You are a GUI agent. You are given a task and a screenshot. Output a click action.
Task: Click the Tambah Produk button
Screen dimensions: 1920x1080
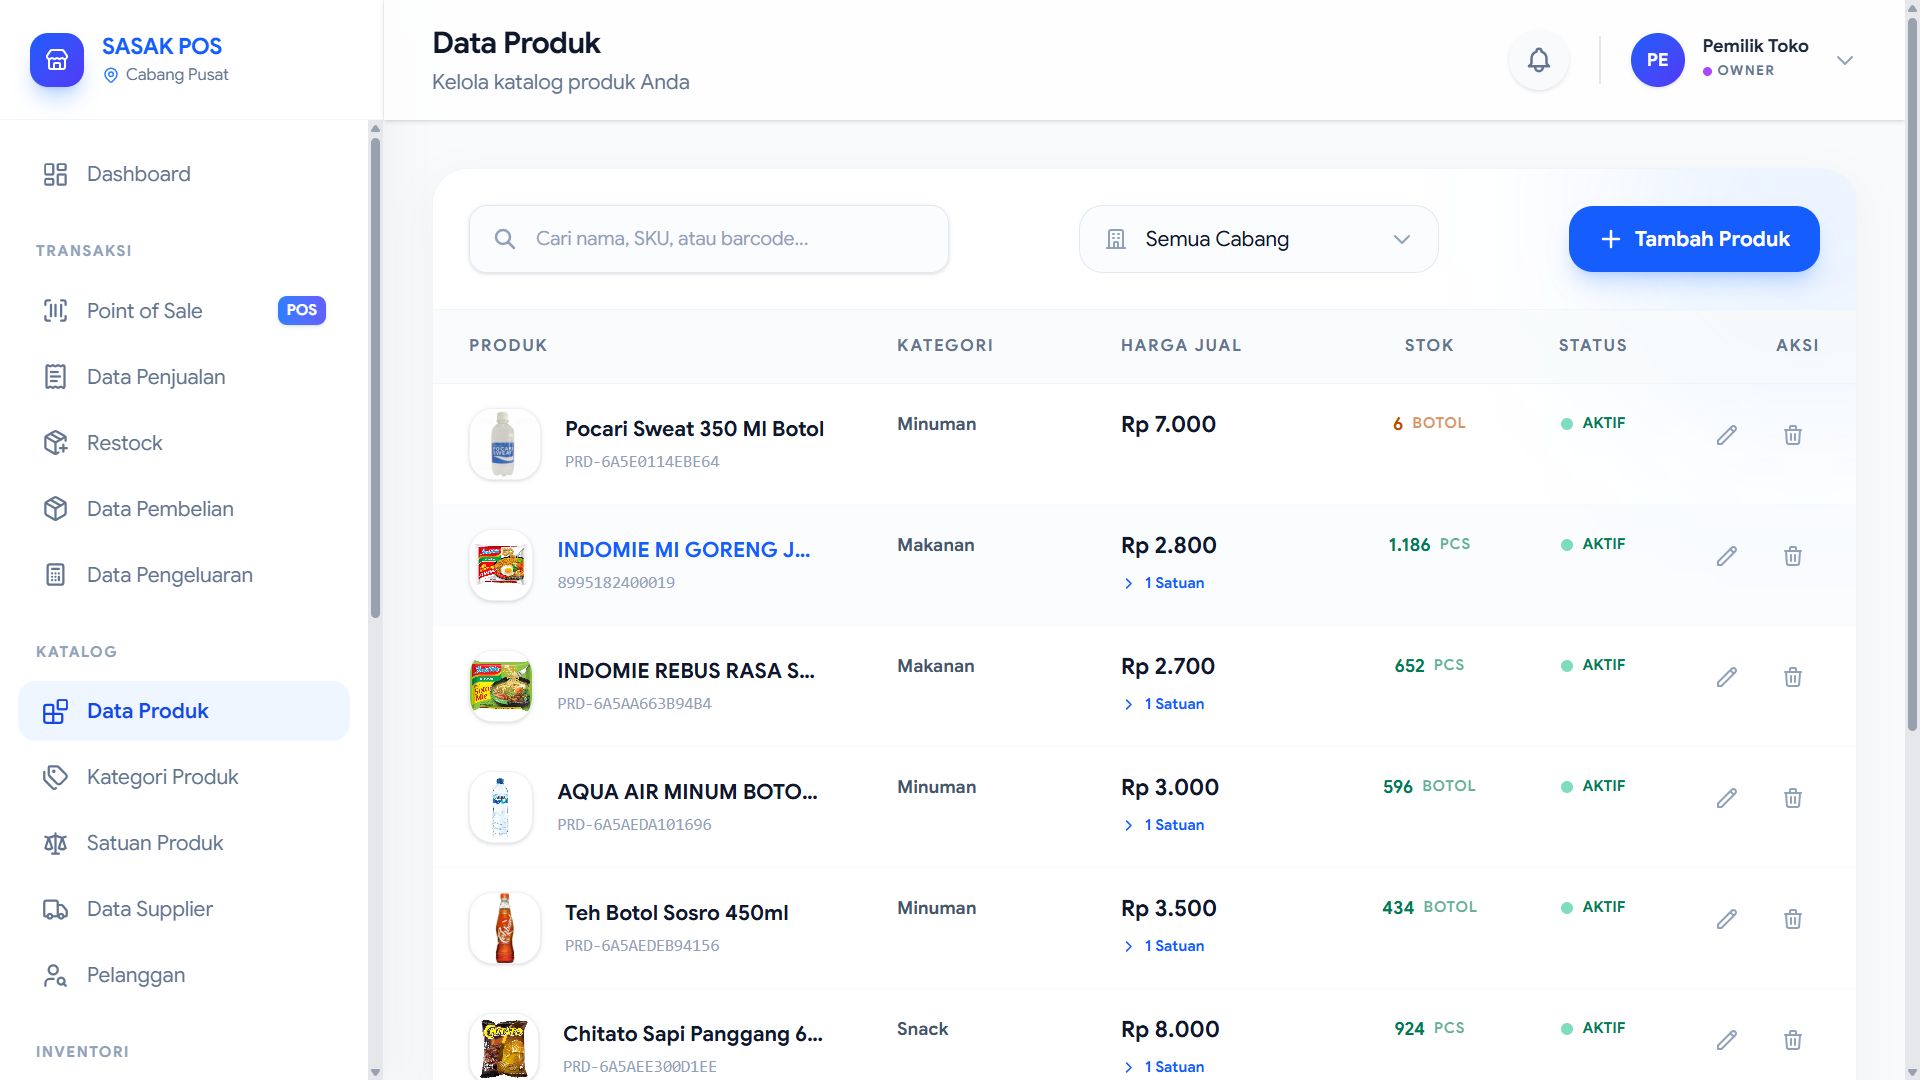1693,239
